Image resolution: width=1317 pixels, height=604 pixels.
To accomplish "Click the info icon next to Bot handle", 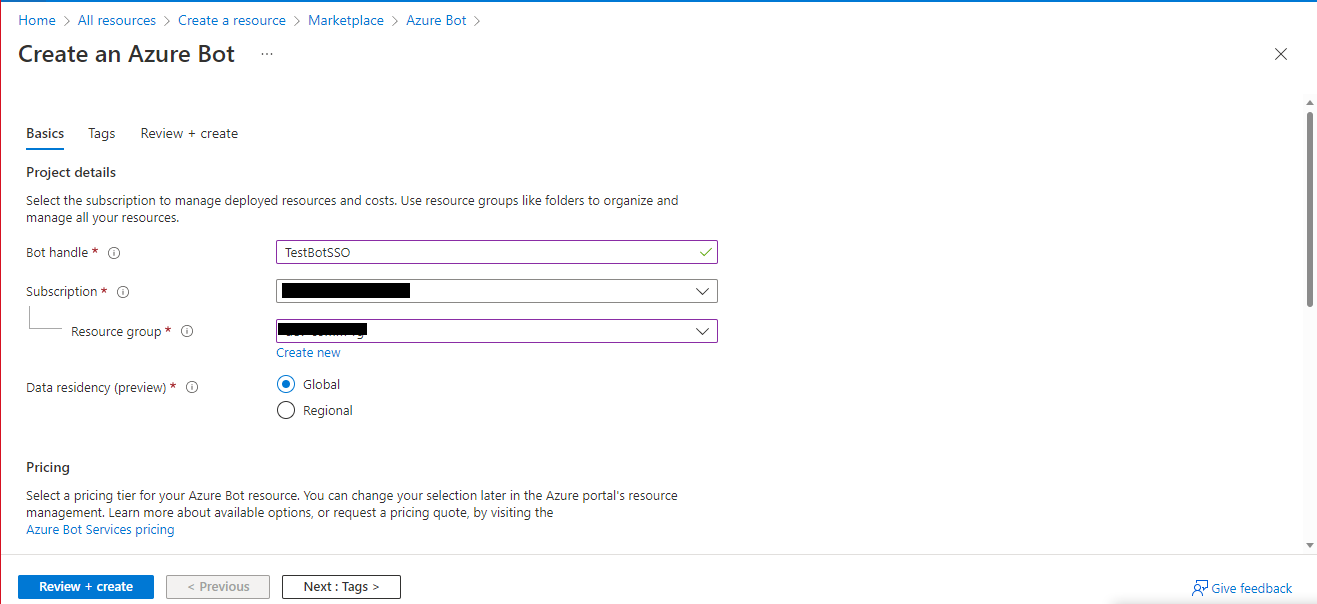I will [x=114, y=253].
